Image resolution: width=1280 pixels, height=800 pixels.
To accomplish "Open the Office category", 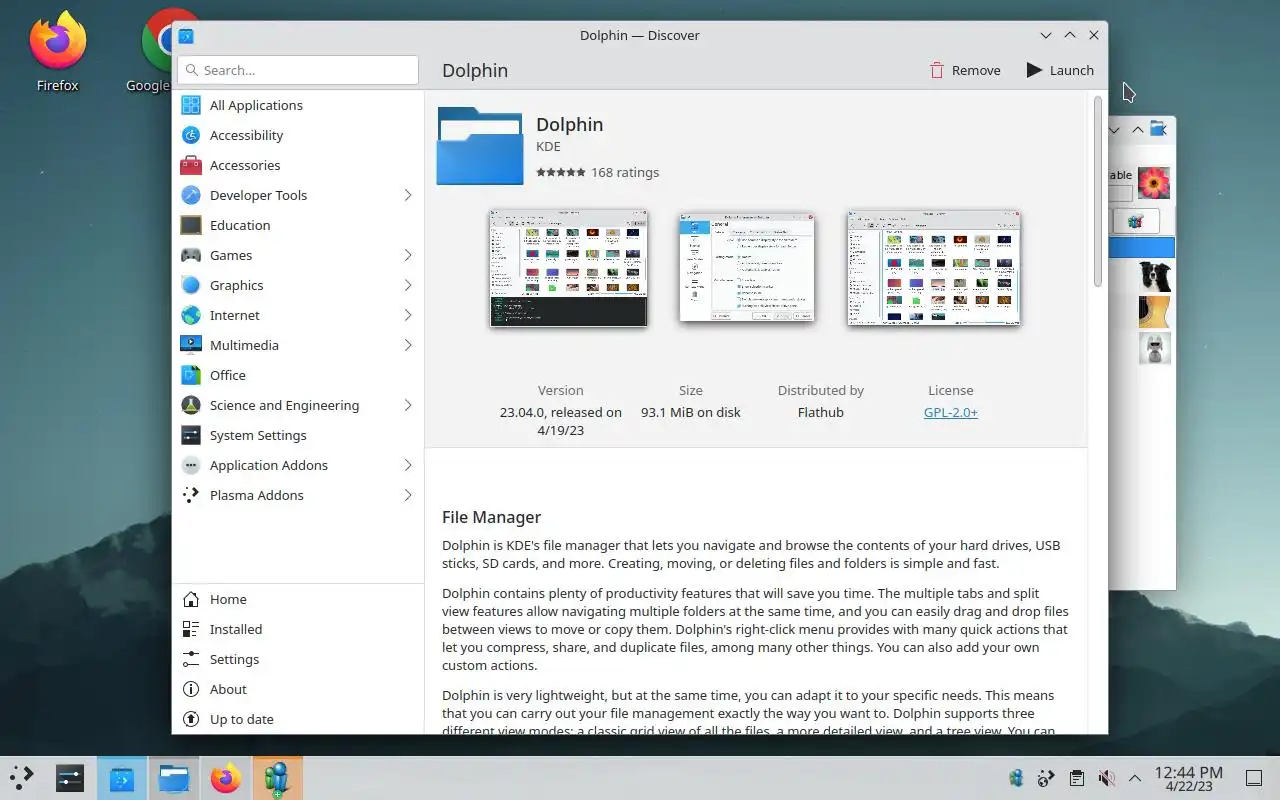I will click(x=298, y=375).
